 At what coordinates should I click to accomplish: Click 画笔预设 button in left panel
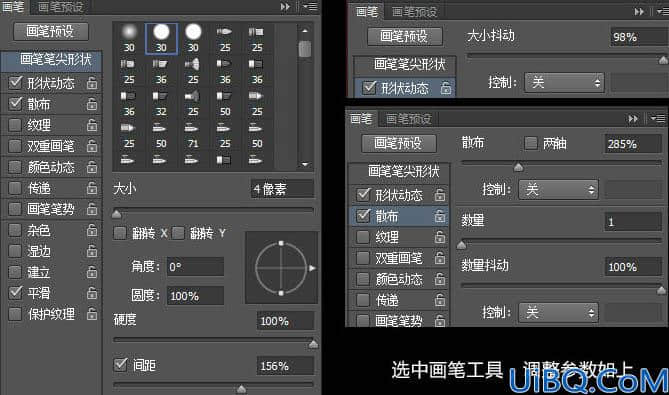click(x=51, y=32)
